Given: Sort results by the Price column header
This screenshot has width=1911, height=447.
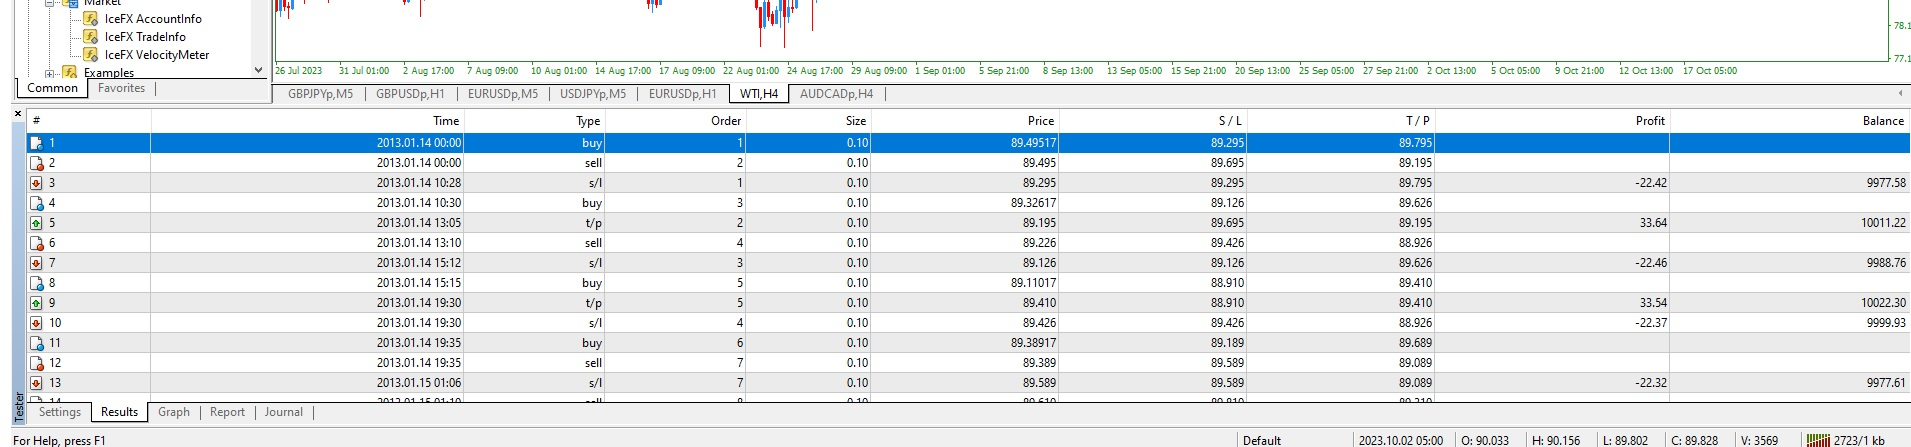Looking at the screenshot, I should (965, 121).
